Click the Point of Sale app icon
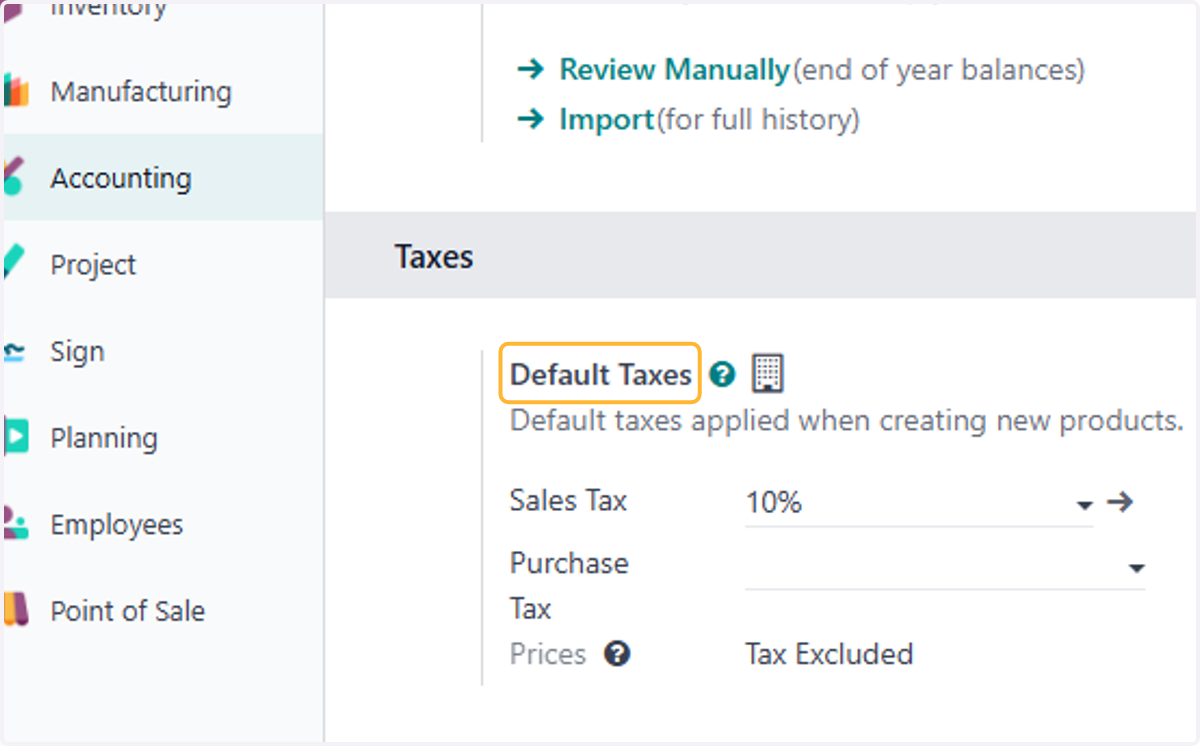 click(x=15, y=610)
